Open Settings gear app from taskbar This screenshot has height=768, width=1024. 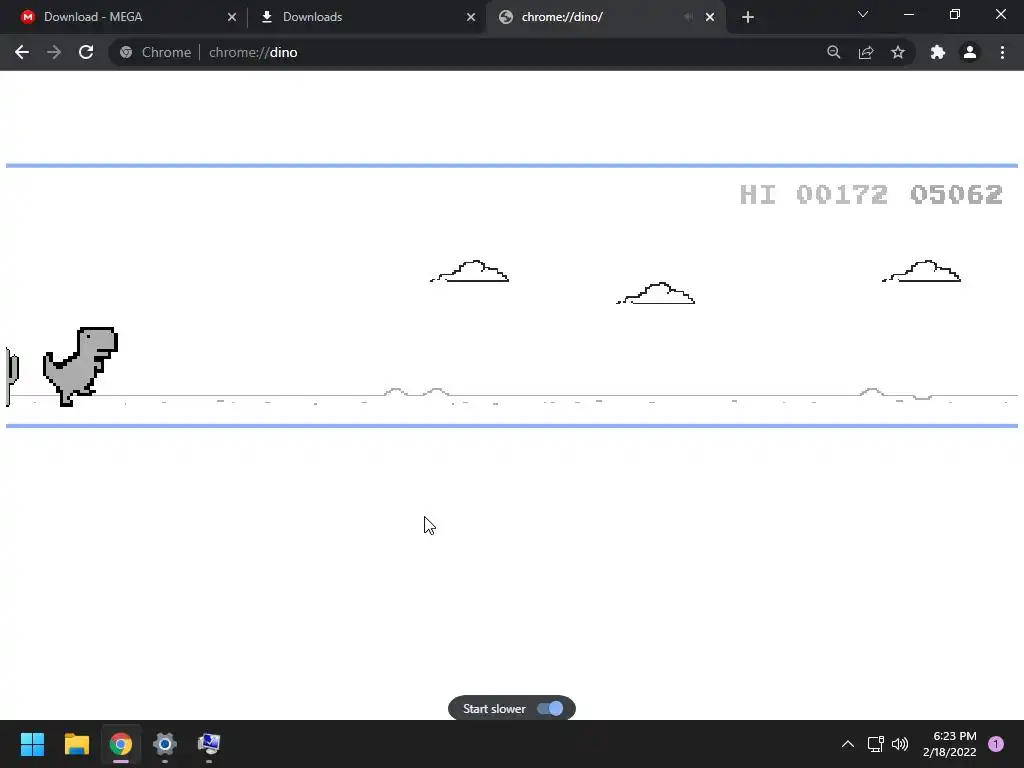(x=165, y=744)
